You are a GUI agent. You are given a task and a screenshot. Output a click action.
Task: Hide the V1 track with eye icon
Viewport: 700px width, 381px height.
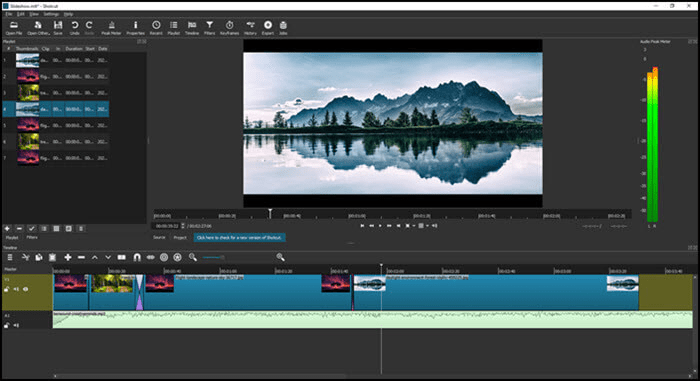tap(25, 289)
